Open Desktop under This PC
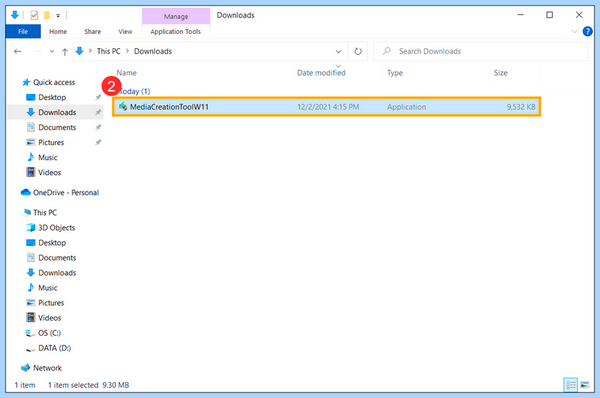 [x=52, y=243]
